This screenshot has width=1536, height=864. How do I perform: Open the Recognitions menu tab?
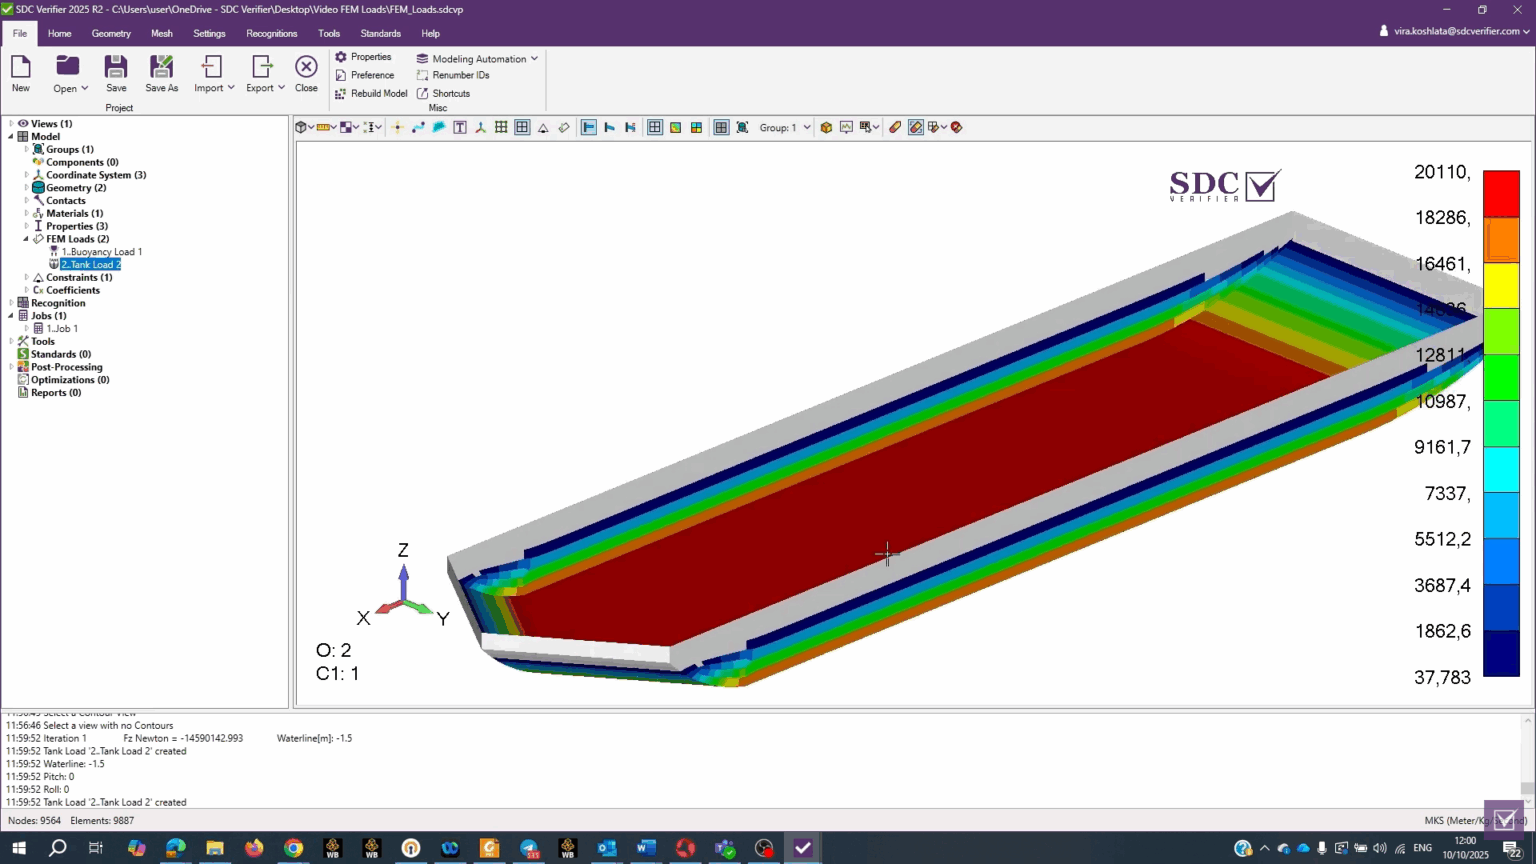click(x=272, y=33)
